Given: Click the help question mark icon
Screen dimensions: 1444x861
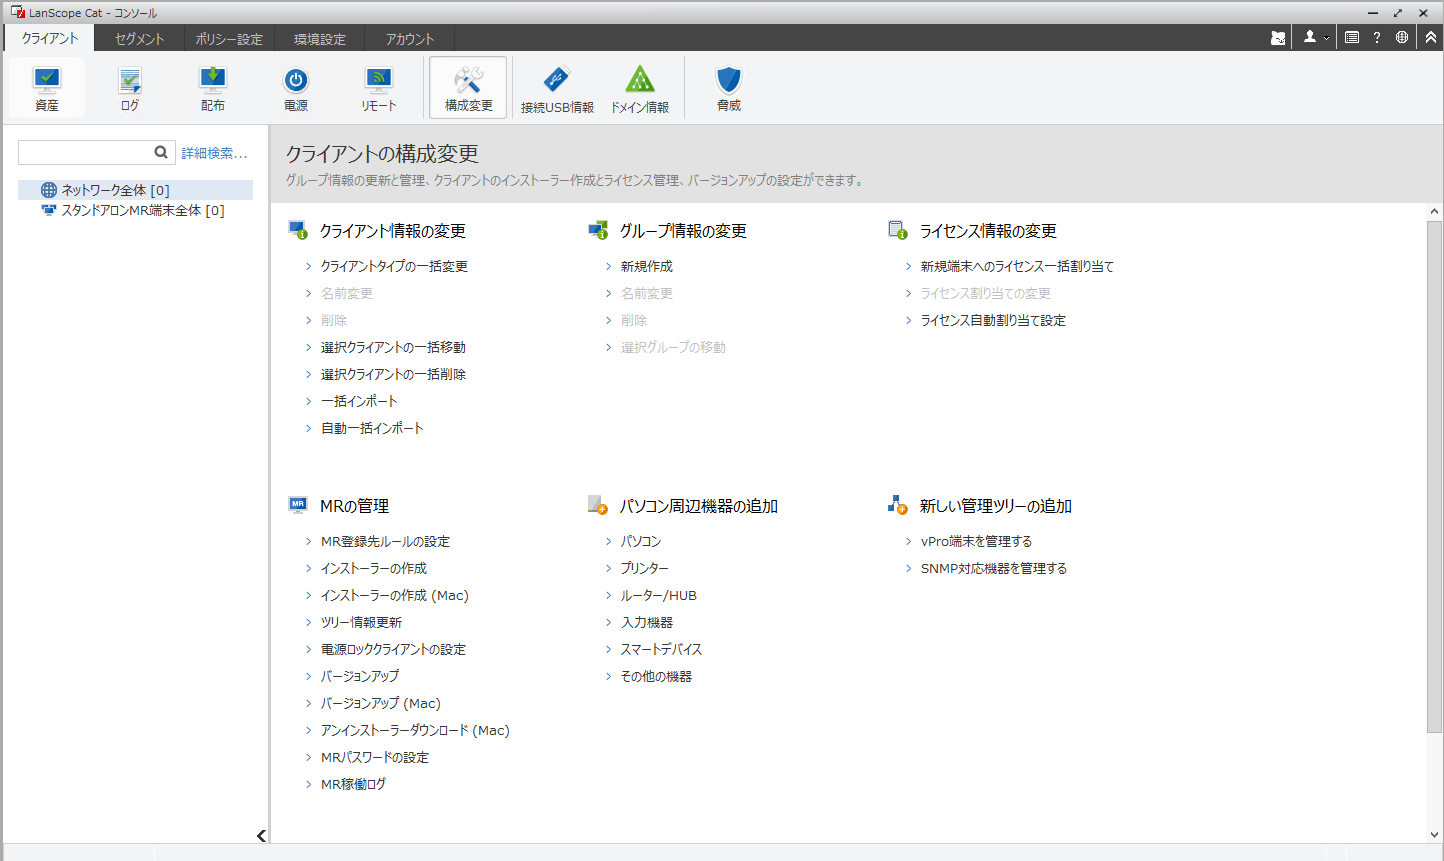Looking at the screenshot, I should [x=1377, y=37].
